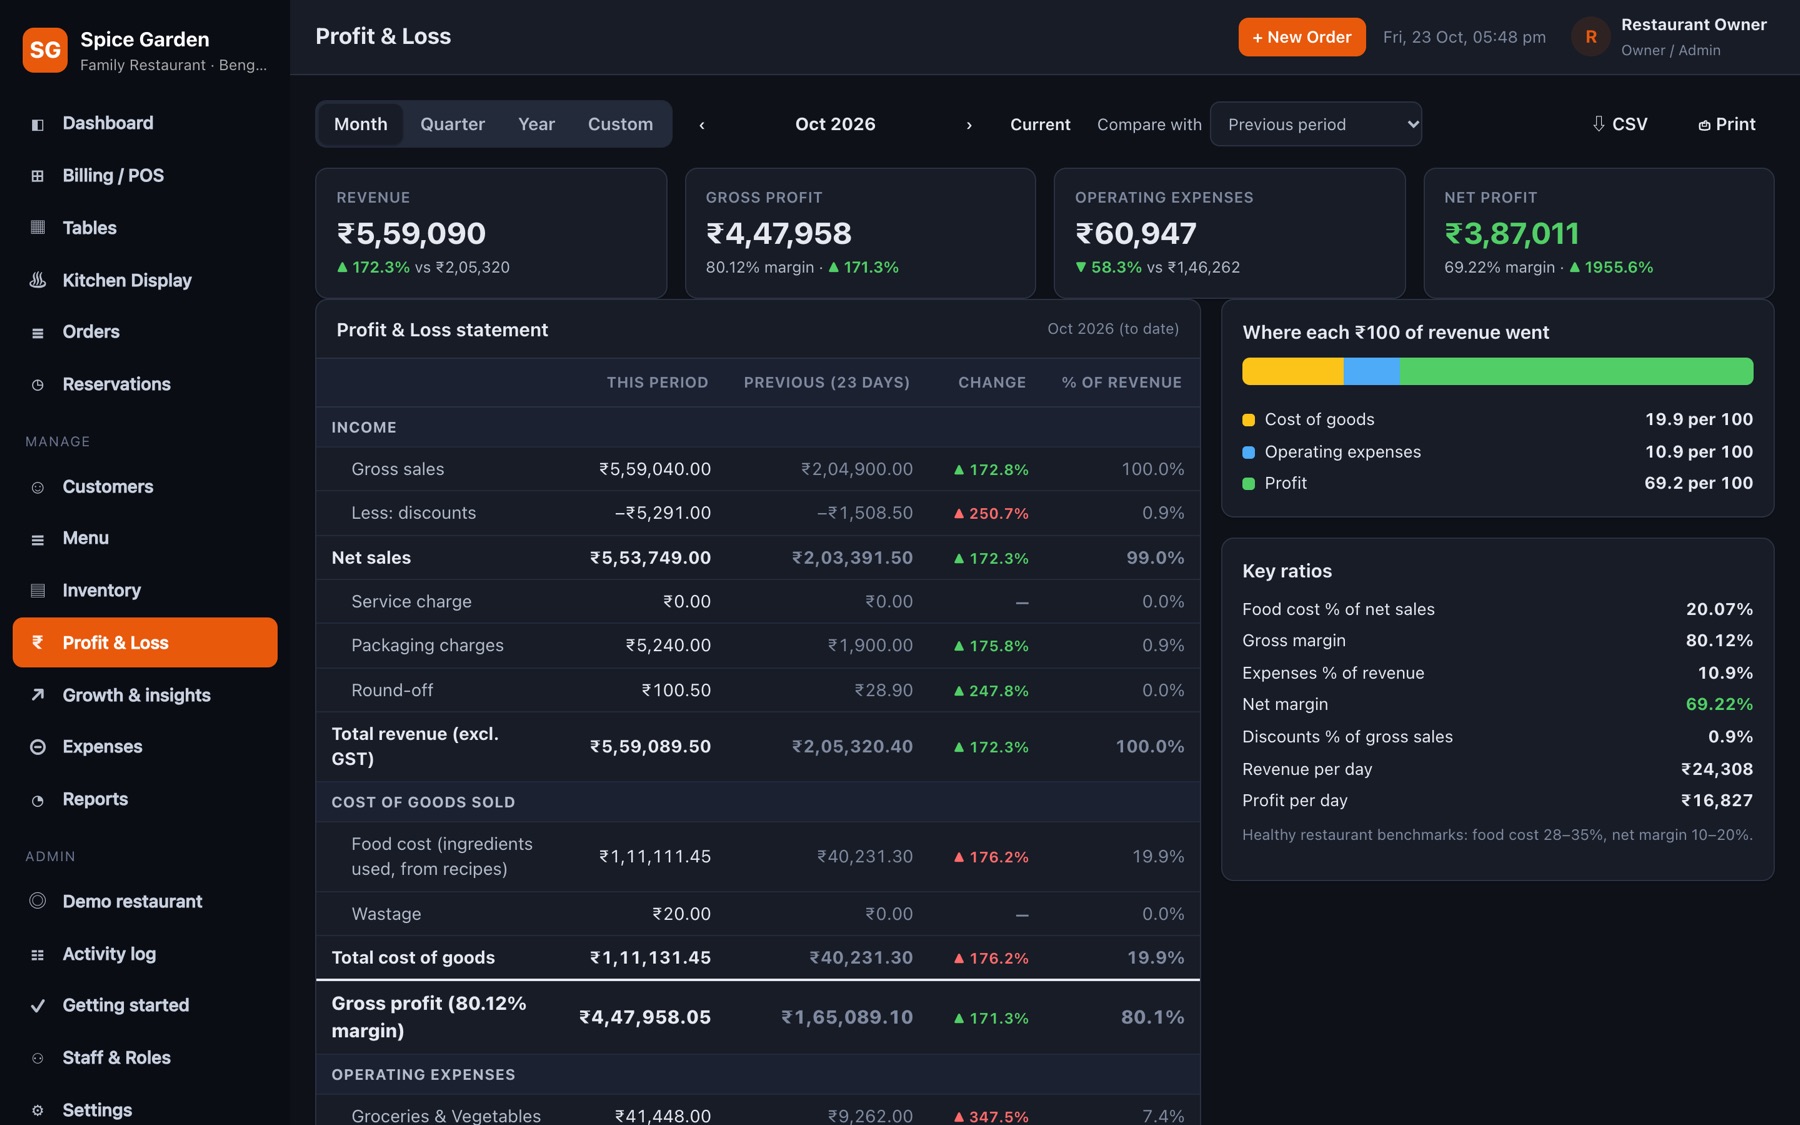Image resolution: width=1800 pixels, height=1125 pixels.
Task: Open the Menu sidebar icon
Action: [x=37, y=539]
